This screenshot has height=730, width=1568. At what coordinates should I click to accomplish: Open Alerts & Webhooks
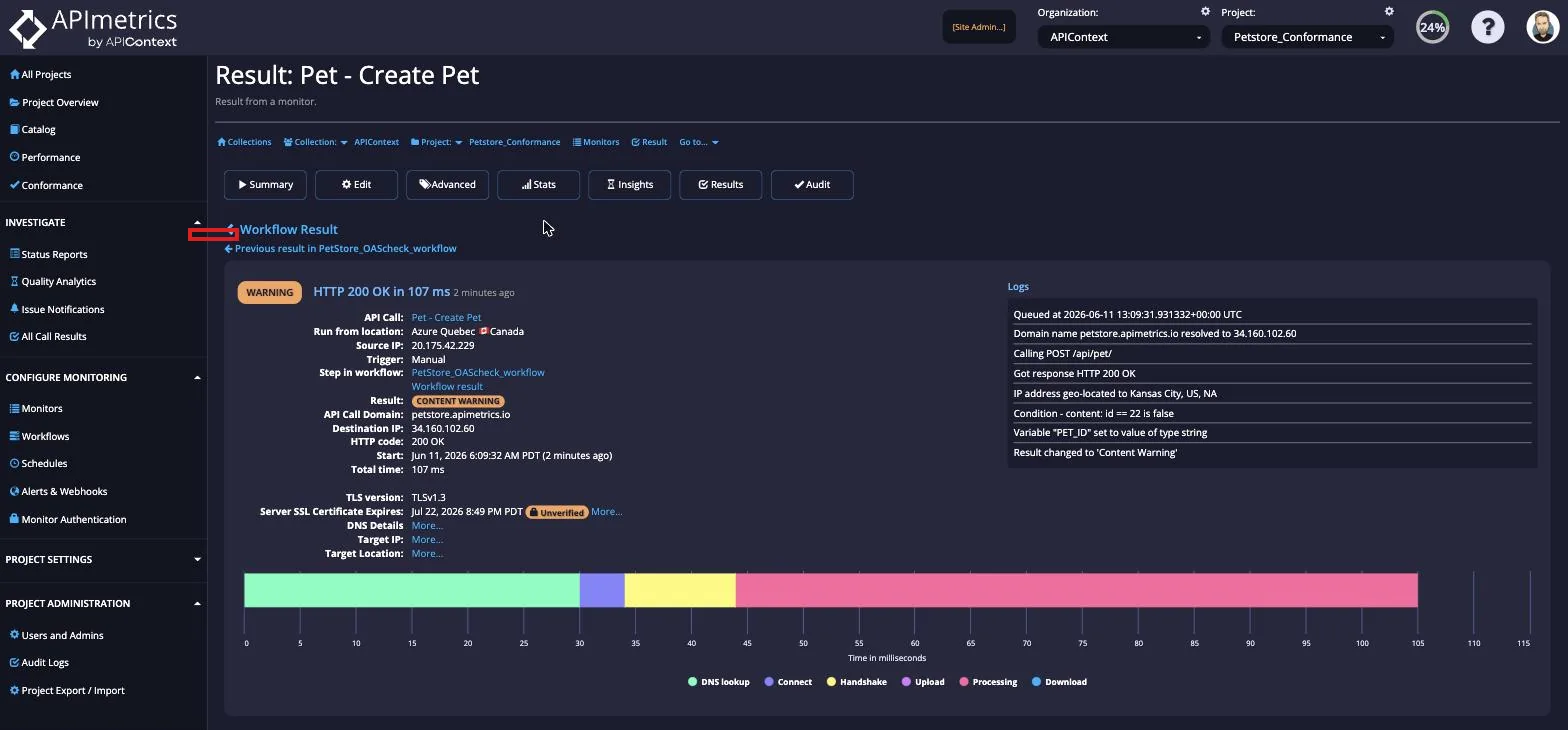coord(58,491)
